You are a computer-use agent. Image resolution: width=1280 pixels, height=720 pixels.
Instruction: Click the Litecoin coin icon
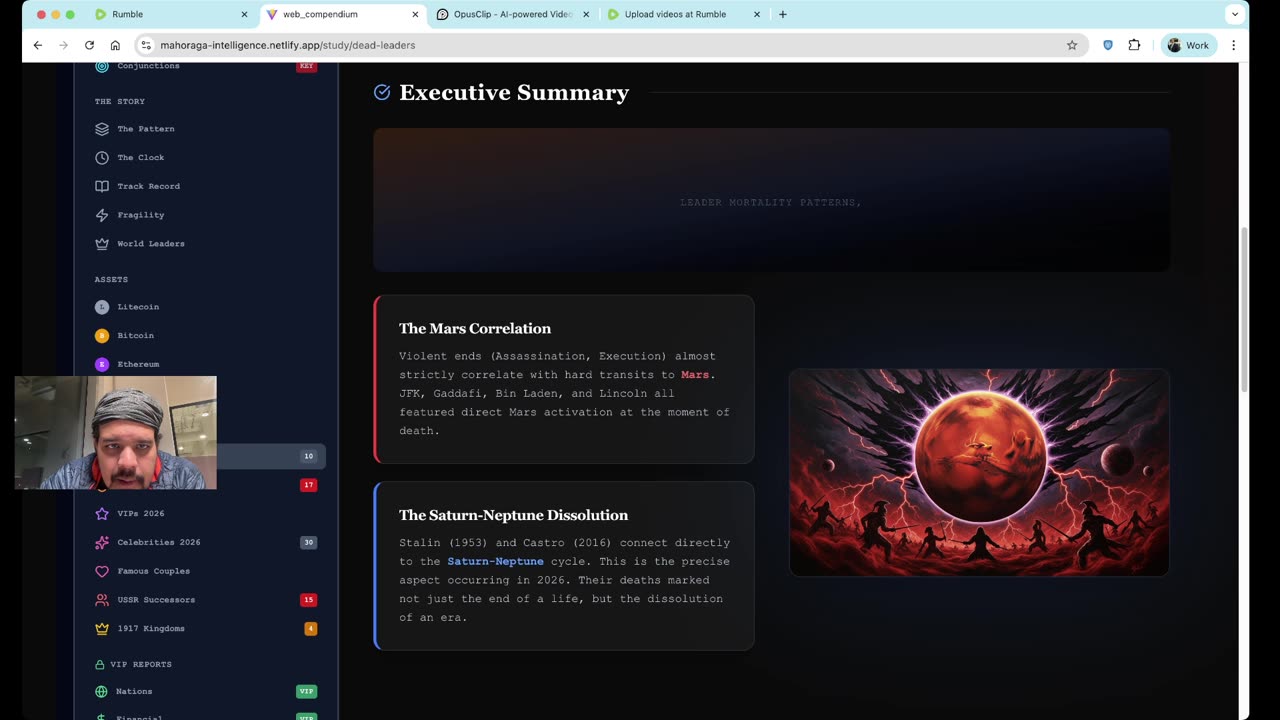click(x=102, y=307)
